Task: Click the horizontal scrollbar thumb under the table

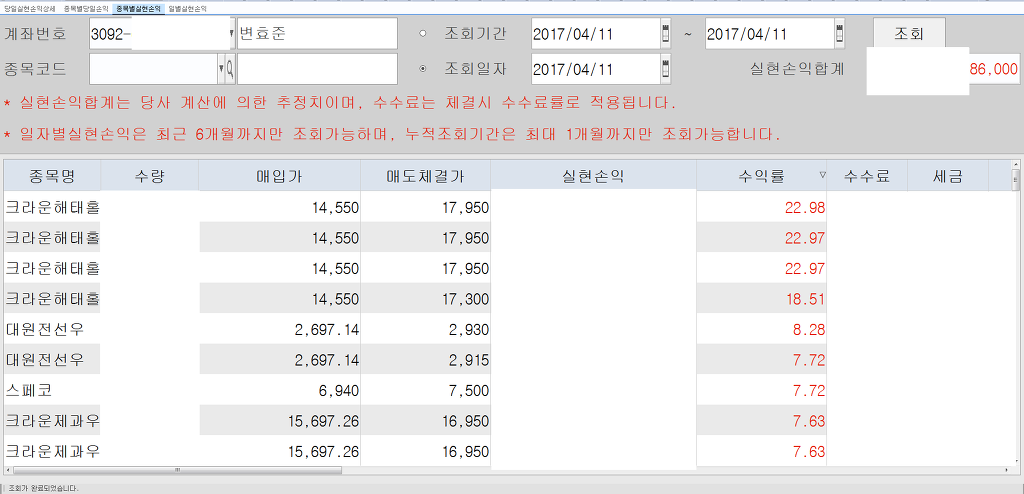Action: [x=177, y=470]
